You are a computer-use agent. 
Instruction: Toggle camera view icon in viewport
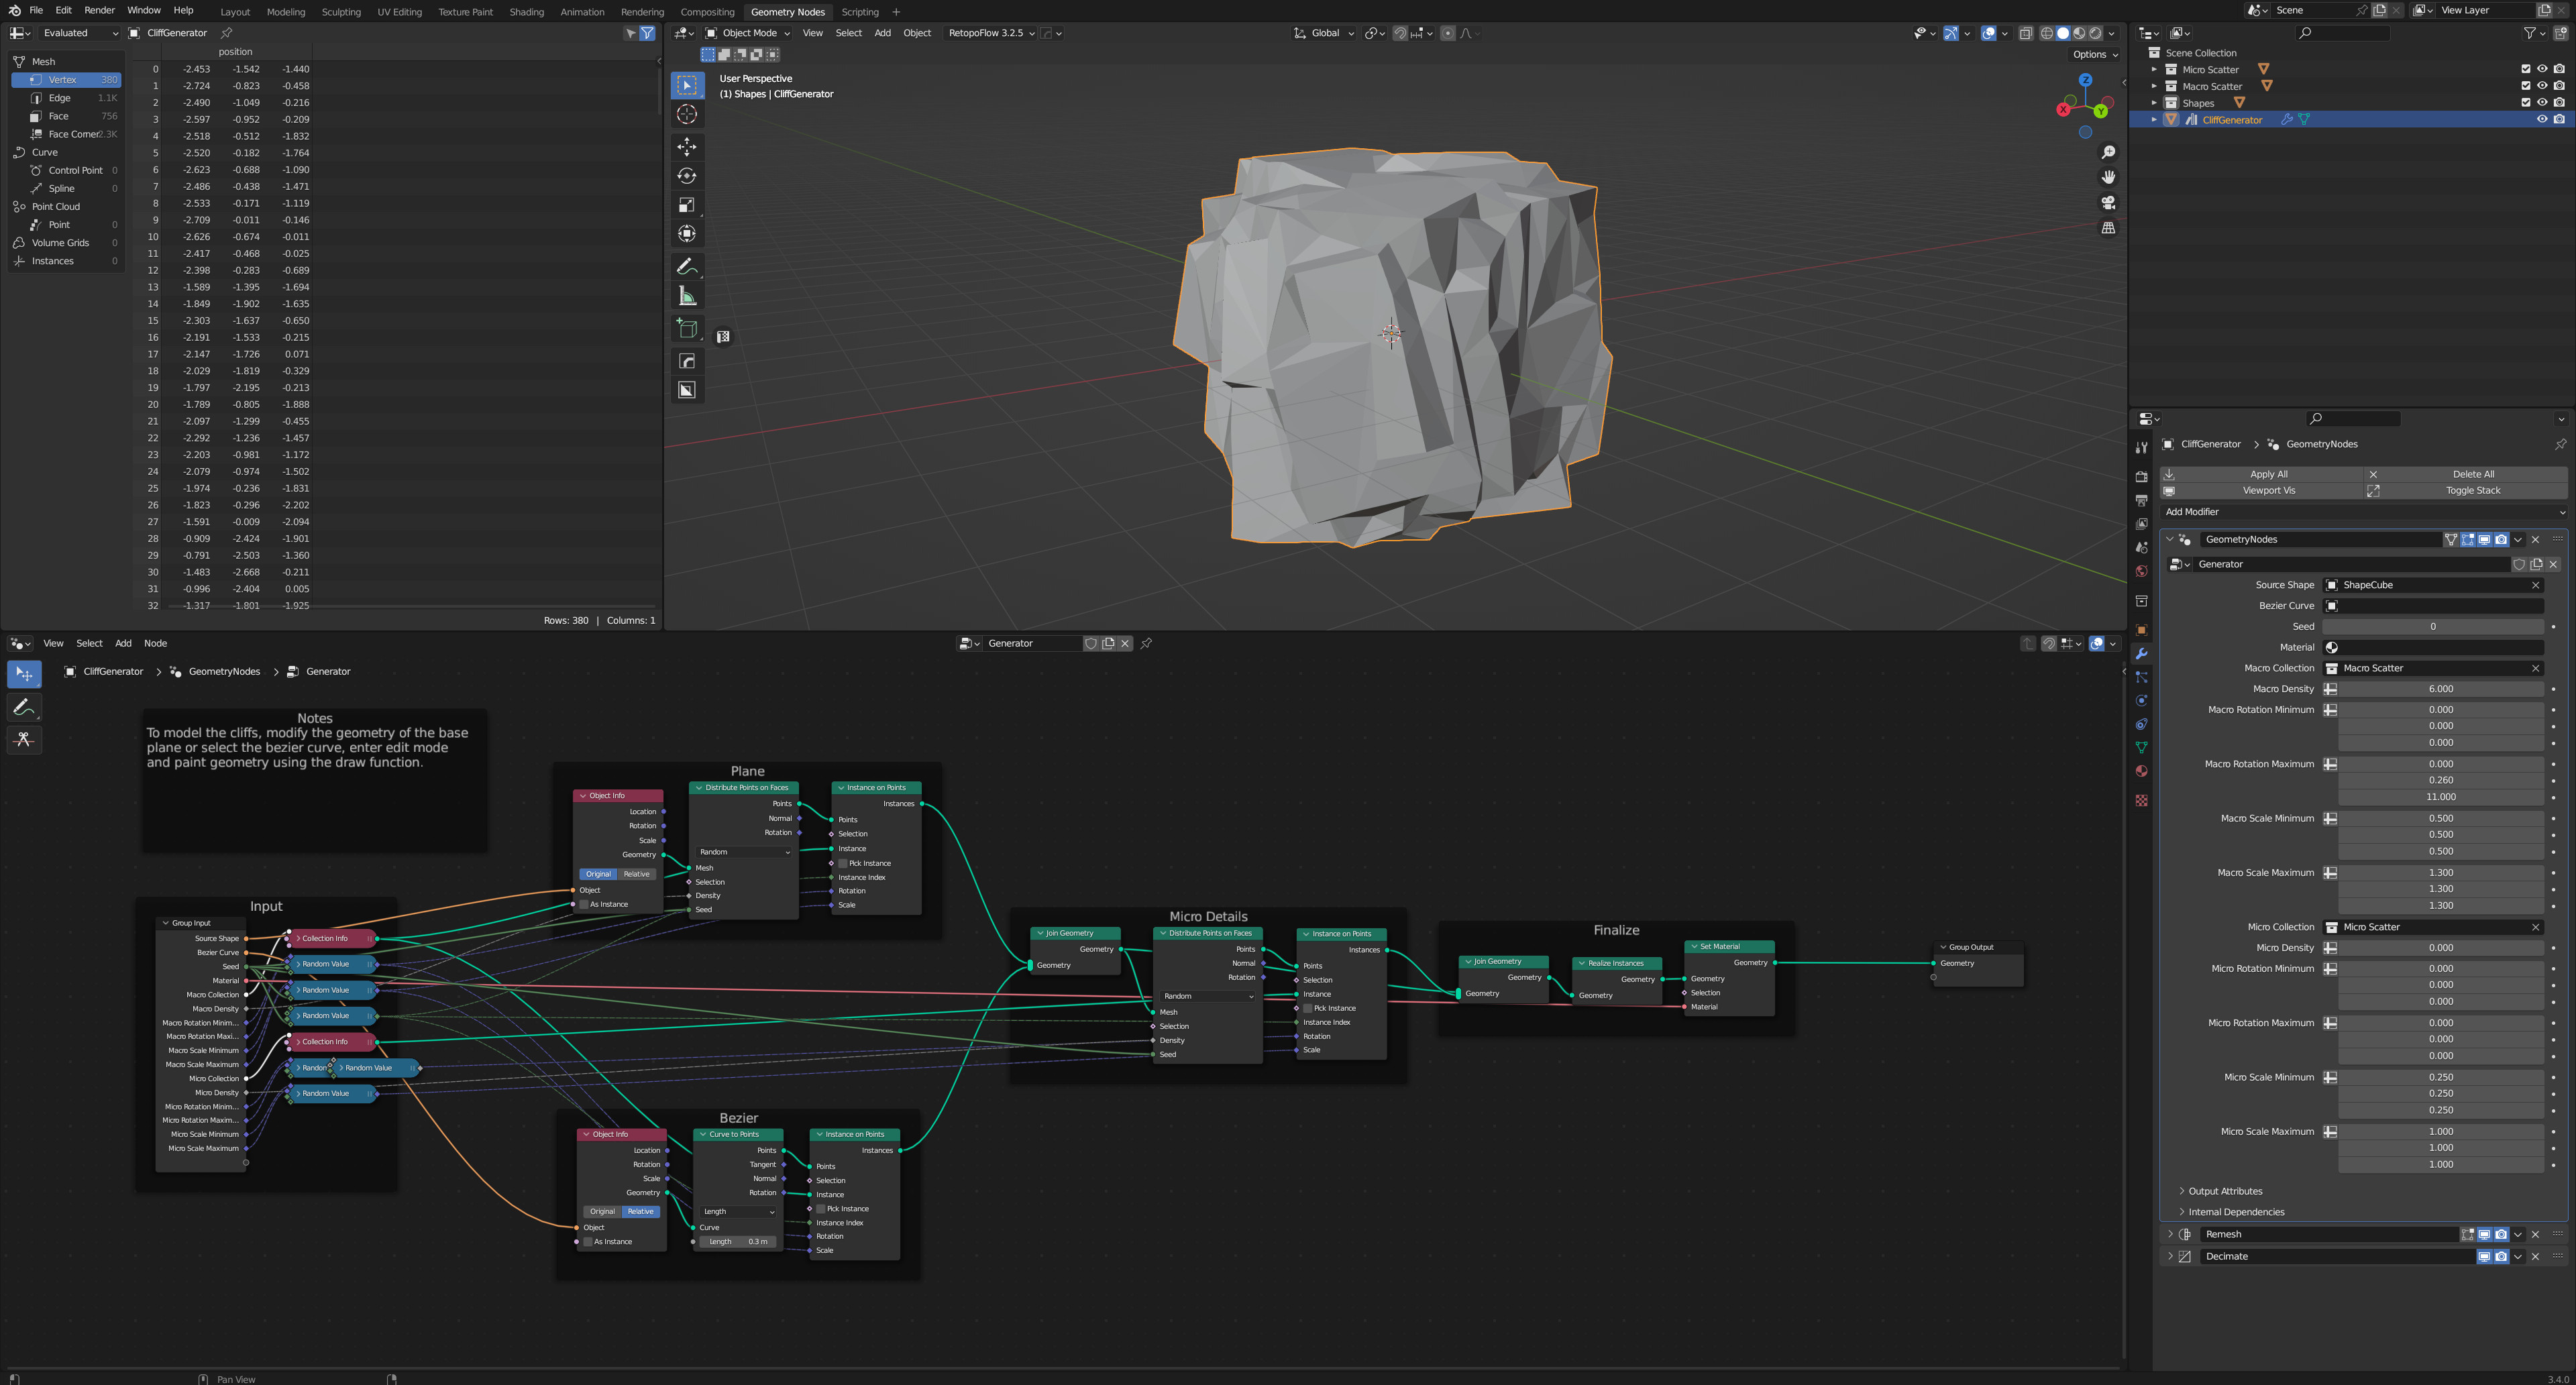pyautogui.click(x=2108, y=202)
